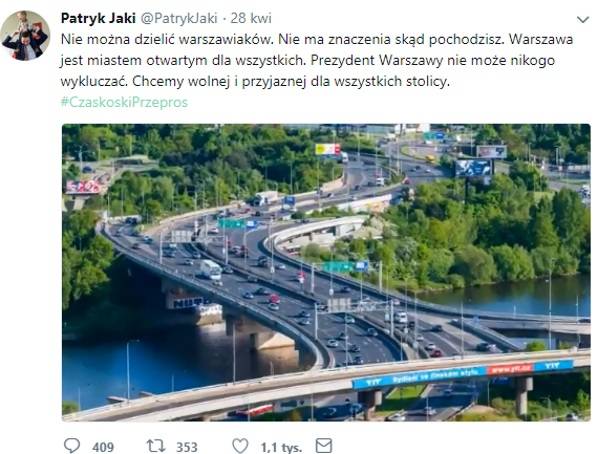The width and height of the screenshot is (598, 454).
Task: Click the 353 retweets count
Action: [187, 447]
